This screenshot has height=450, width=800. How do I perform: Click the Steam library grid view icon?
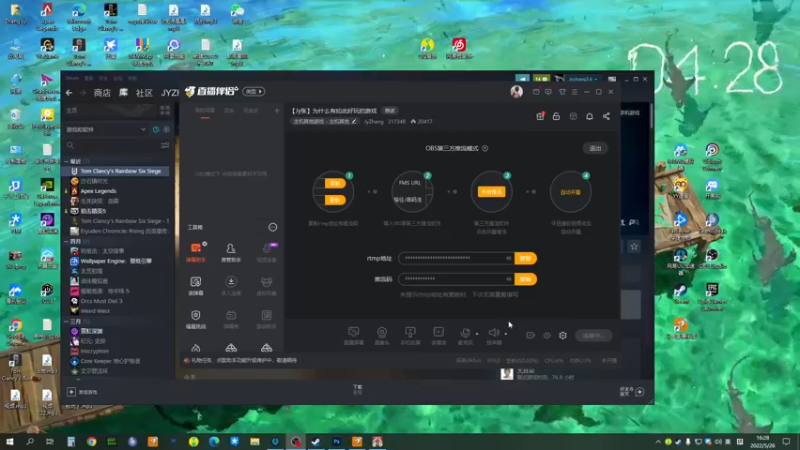pos(165,110)
